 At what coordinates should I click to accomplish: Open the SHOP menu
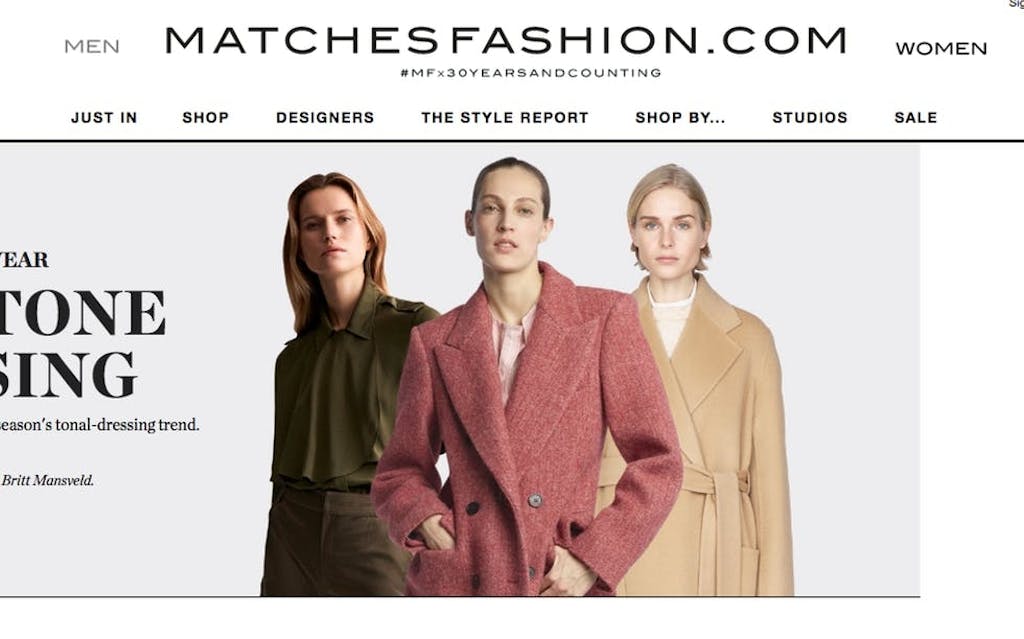point(206,118)
